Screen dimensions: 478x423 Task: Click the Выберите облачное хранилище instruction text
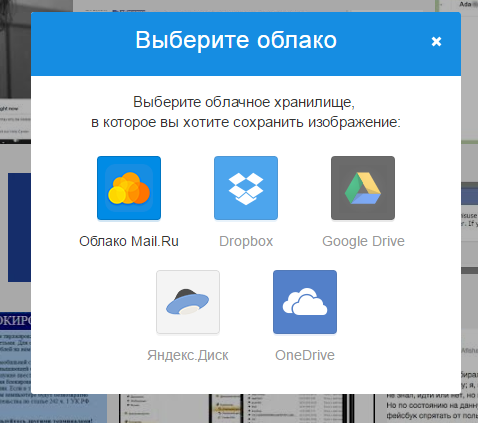click(246, 112)
